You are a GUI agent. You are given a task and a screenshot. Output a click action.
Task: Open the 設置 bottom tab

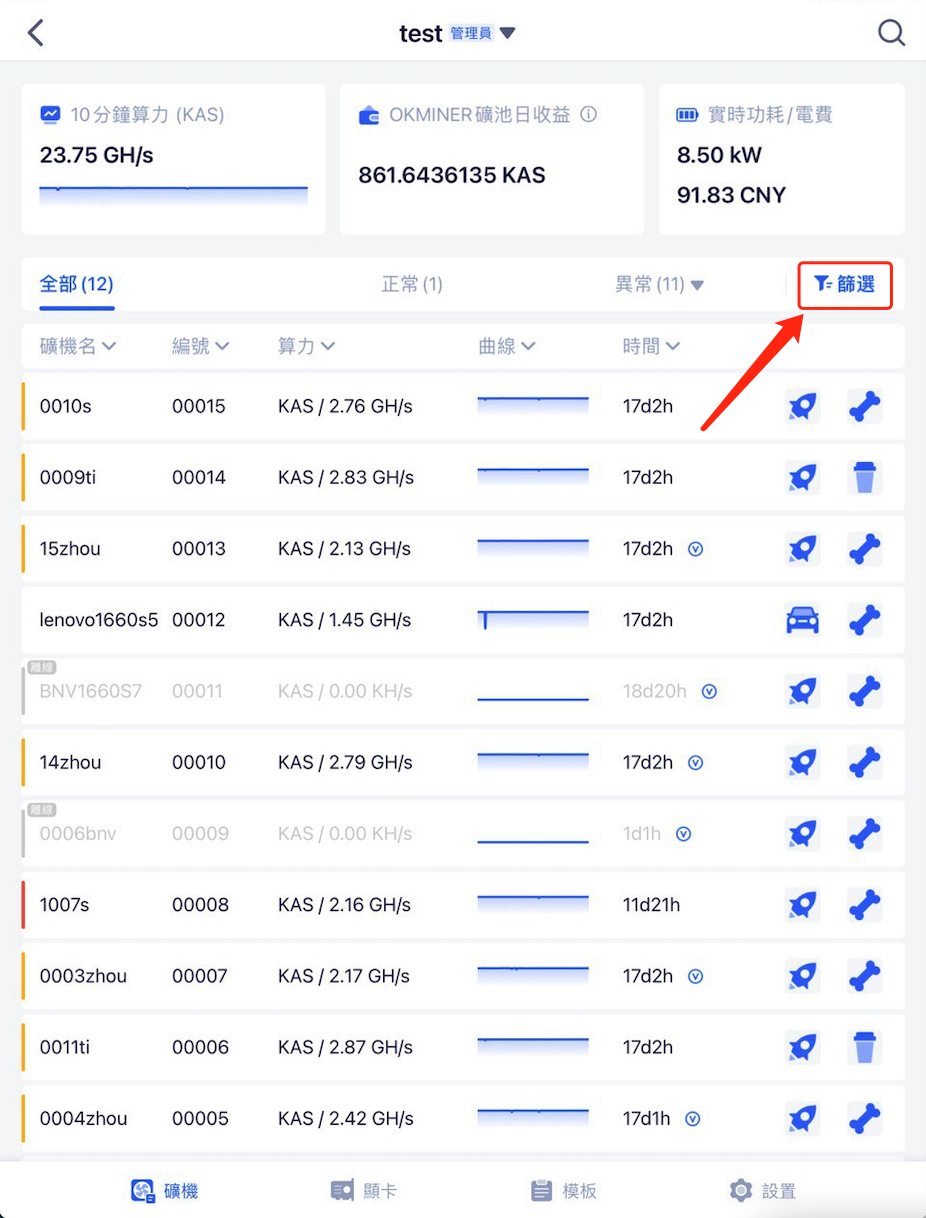tap(764, 1190)
